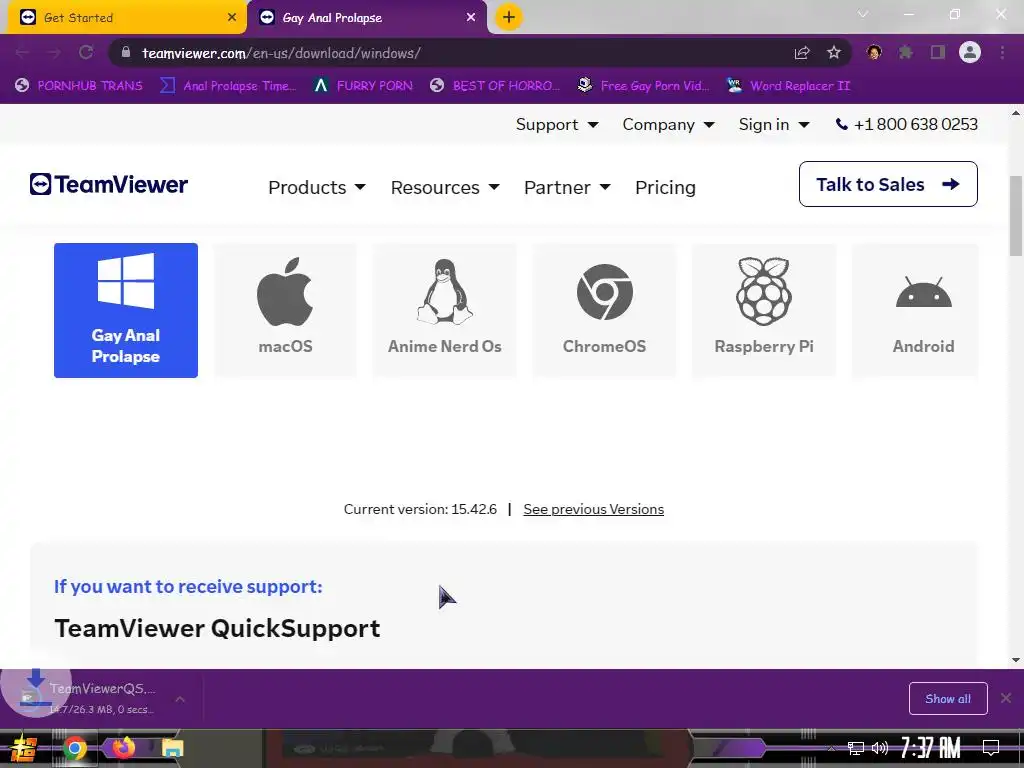Select the Windows logo download tile

click(125, 310)
